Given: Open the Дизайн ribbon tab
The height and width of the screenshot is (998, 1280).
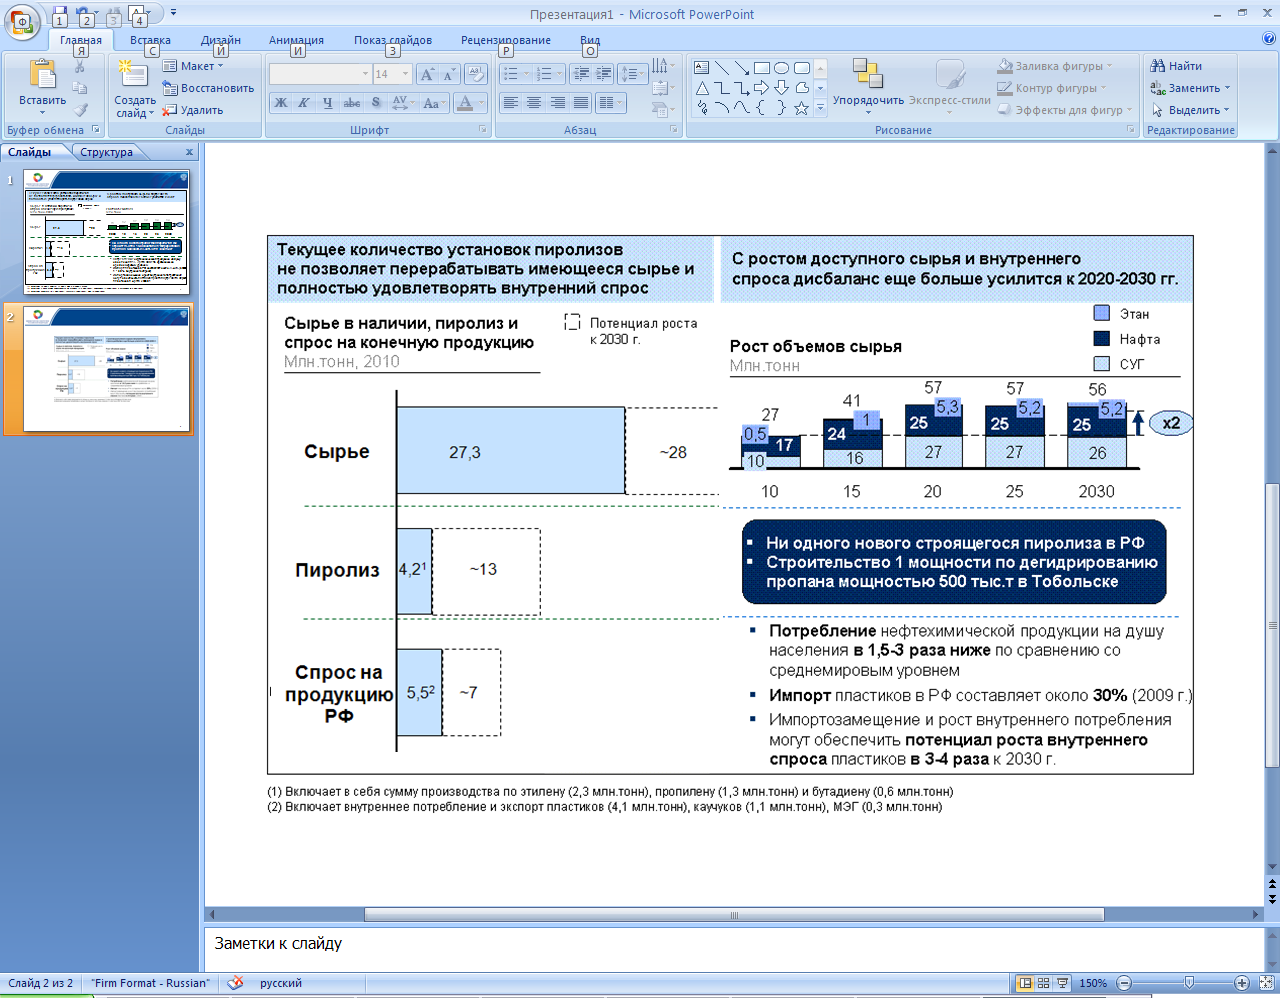Looking at the screenshot, I should coord(221,40).
